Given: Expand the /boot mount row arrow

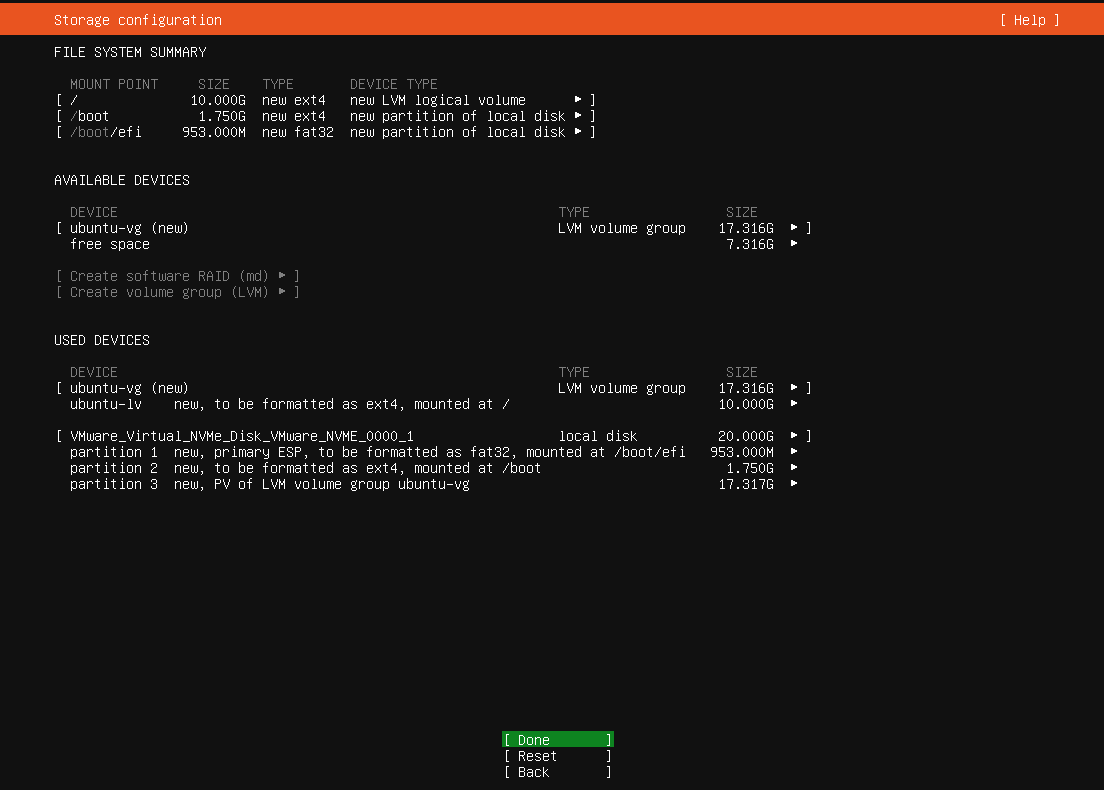Looking at the screenshot, I should coord(578,115).
